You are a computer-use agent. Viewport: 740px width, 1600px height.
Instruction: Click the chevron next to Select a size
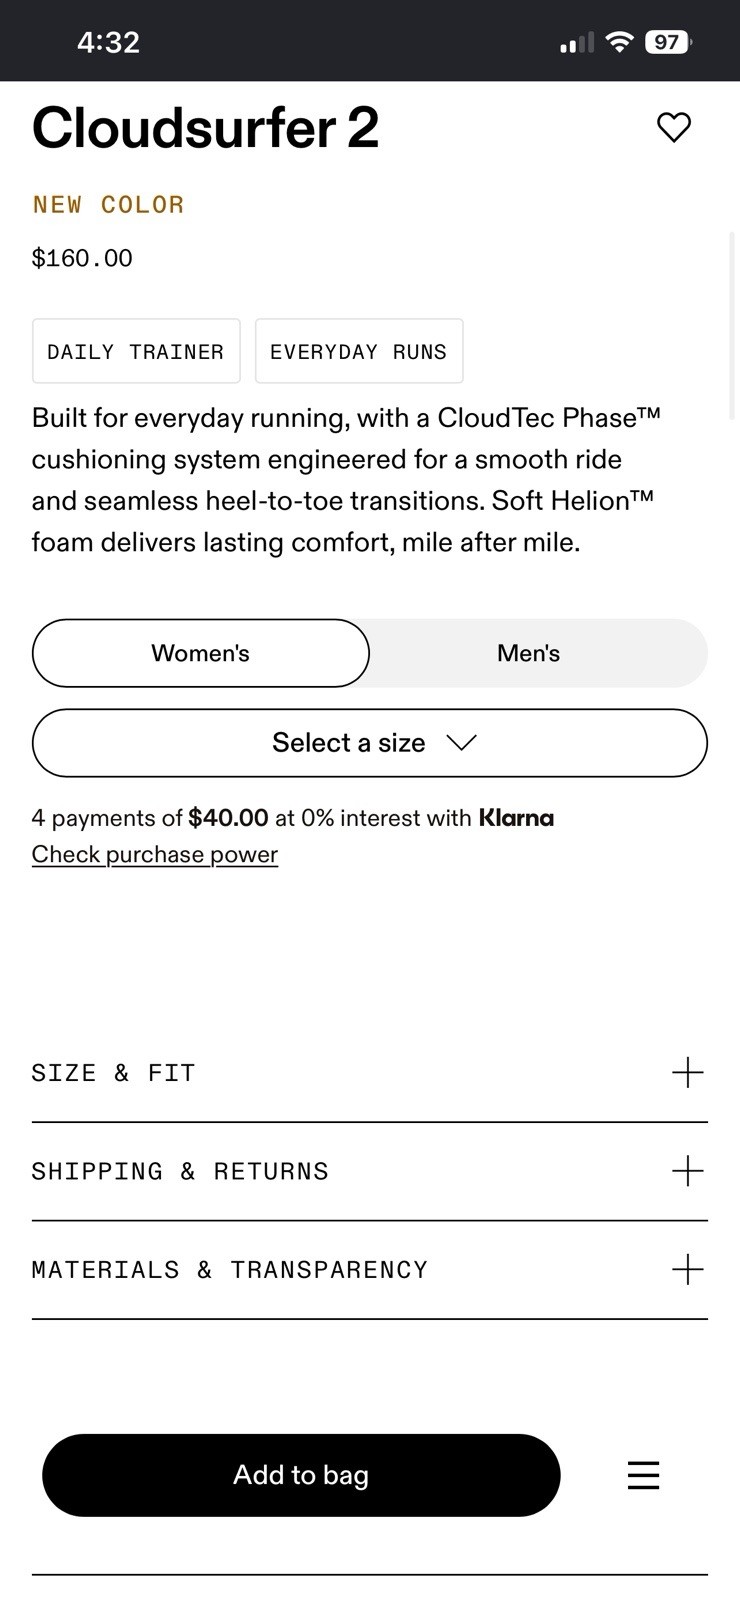pos(462,743)
